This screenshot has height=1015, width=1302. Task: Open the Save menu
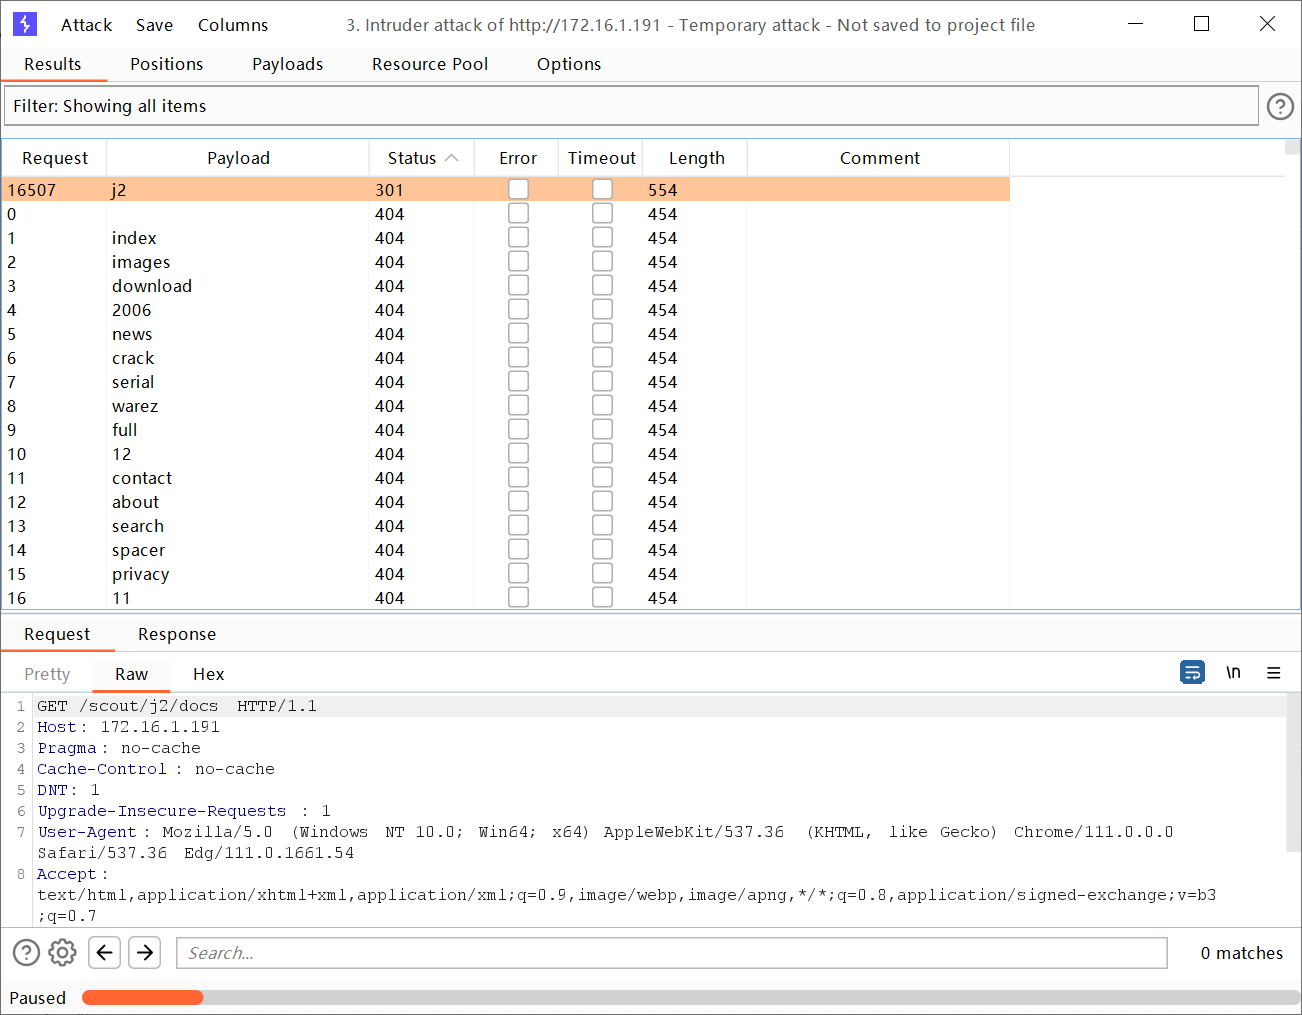154,25
